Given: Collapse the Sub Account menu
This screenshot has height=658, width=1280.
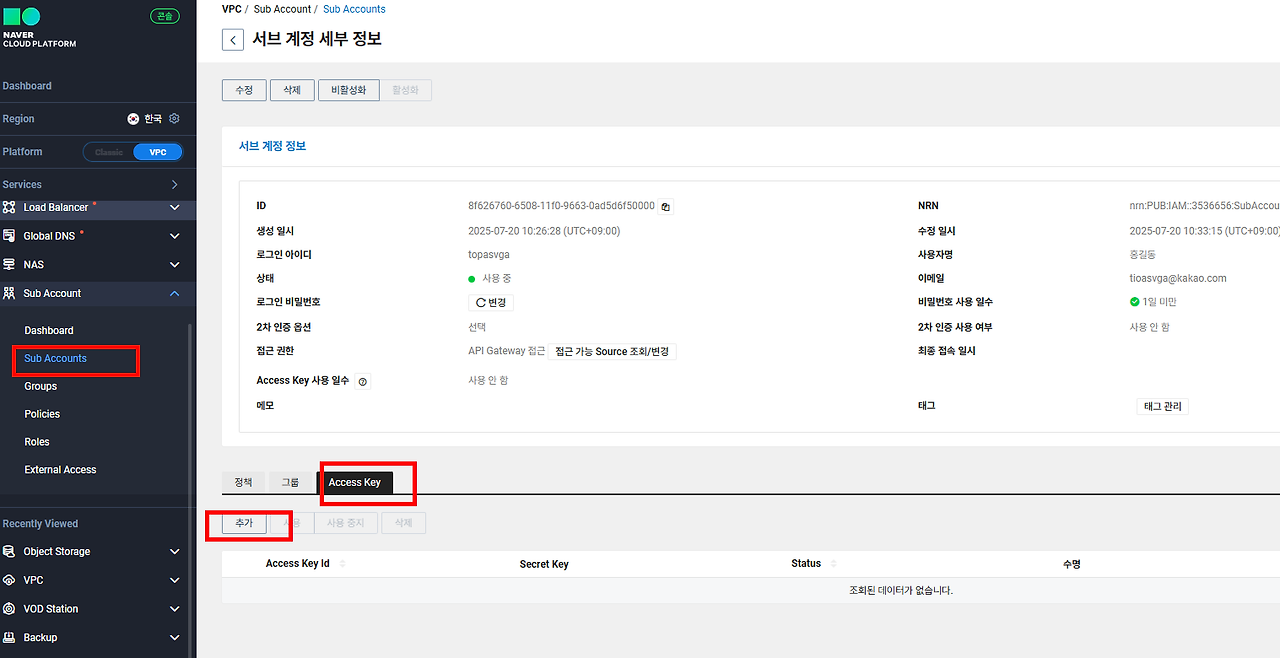Looking at the screenshot, I should point(175,293).
